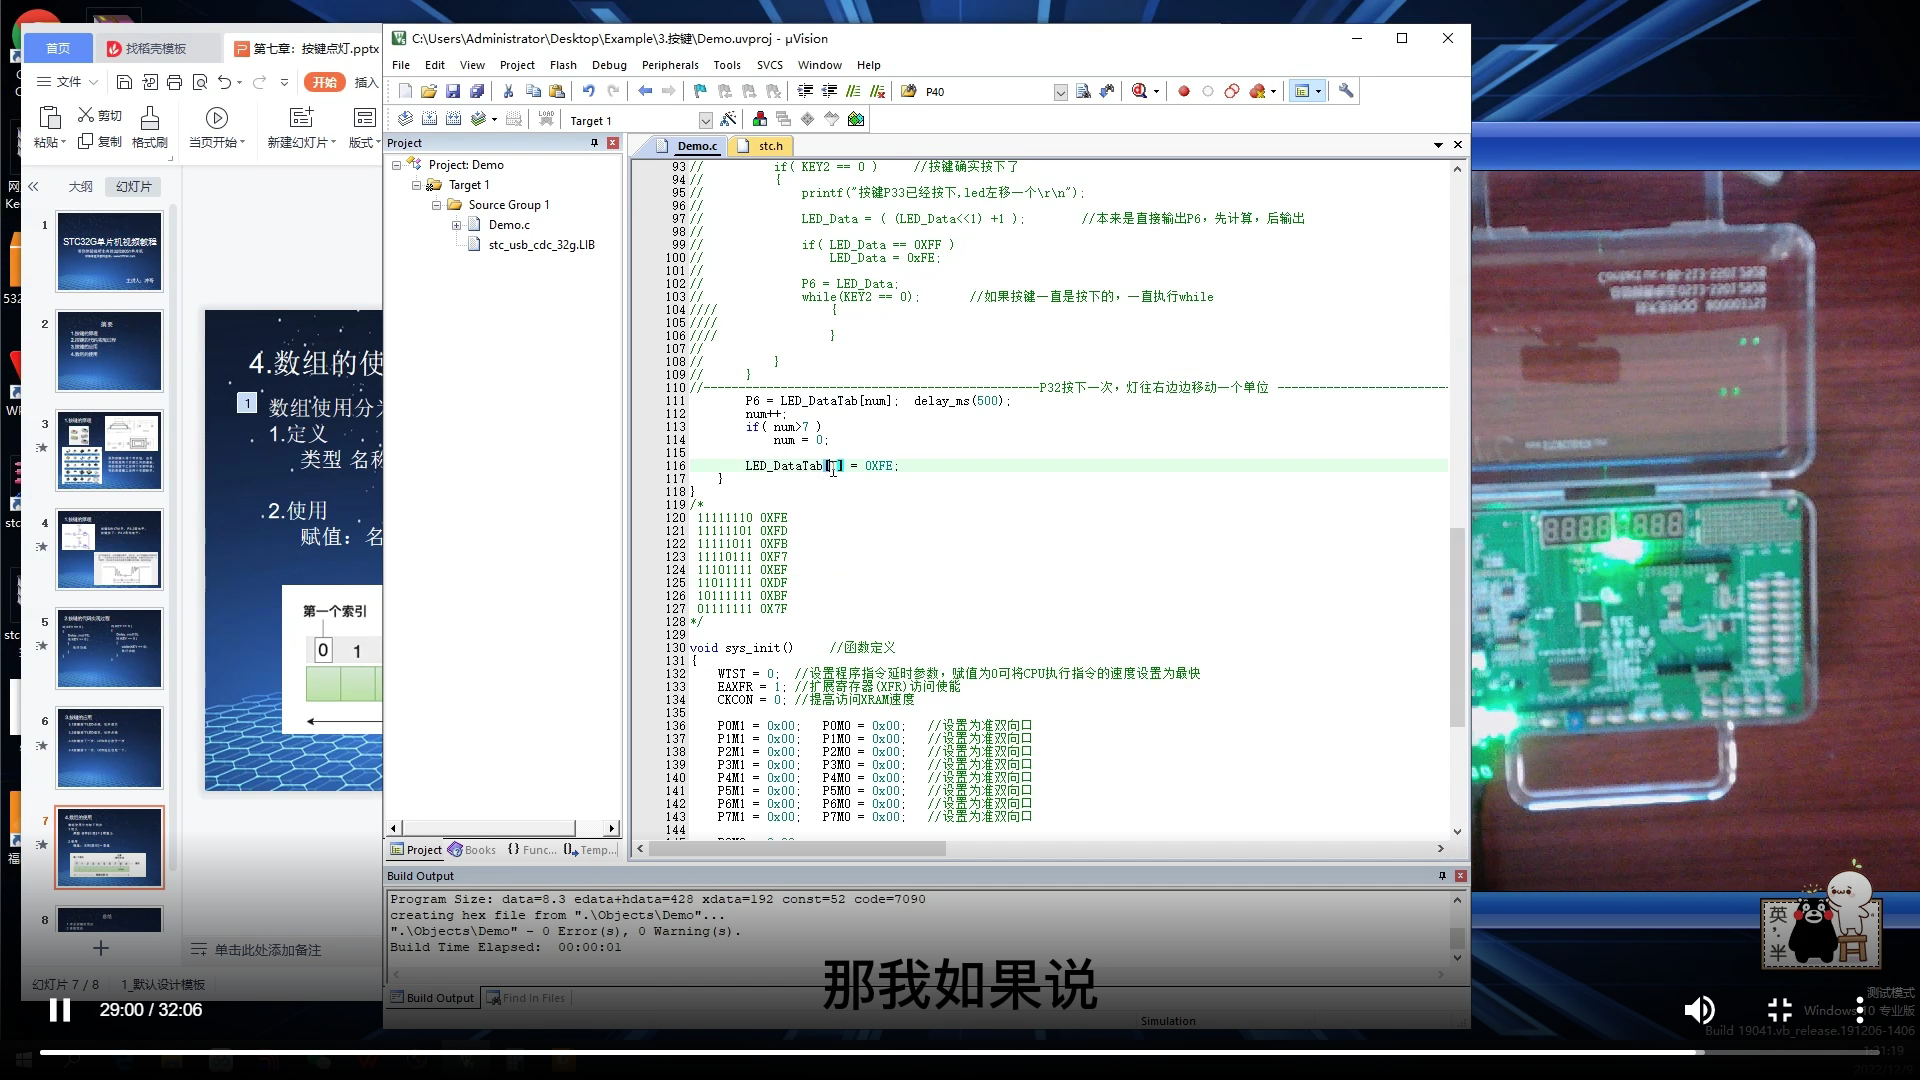Open Pack Installer icon on build toolbar
This screenshot has width=1920, height=1080.
click(856, 119)
